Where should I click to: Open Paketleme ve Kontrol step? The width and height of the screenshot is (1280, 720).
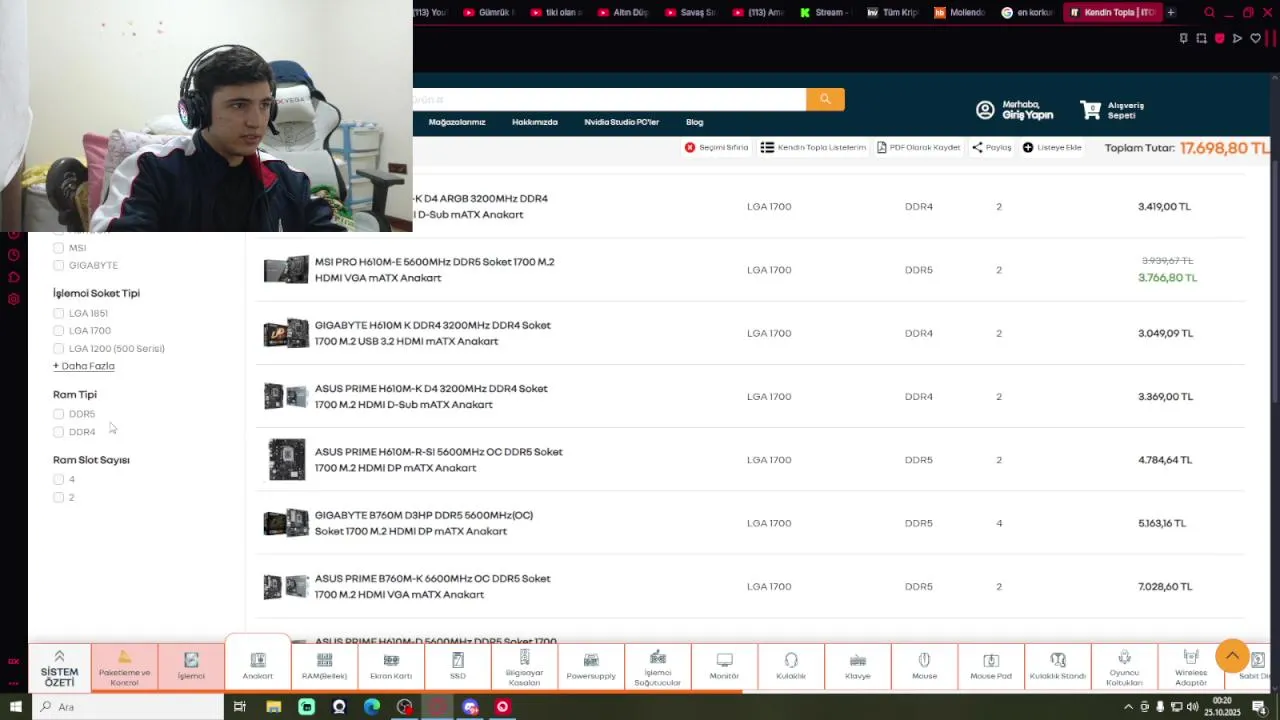click(x=124, y=667)
